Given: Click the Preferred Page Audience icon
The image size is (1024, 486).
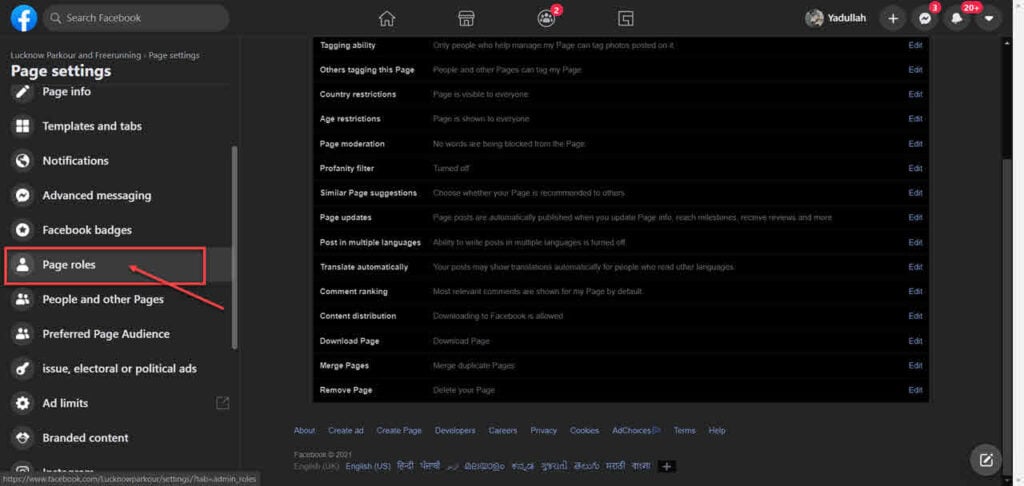Looking at the screenshot, I should tap(23, 334).
